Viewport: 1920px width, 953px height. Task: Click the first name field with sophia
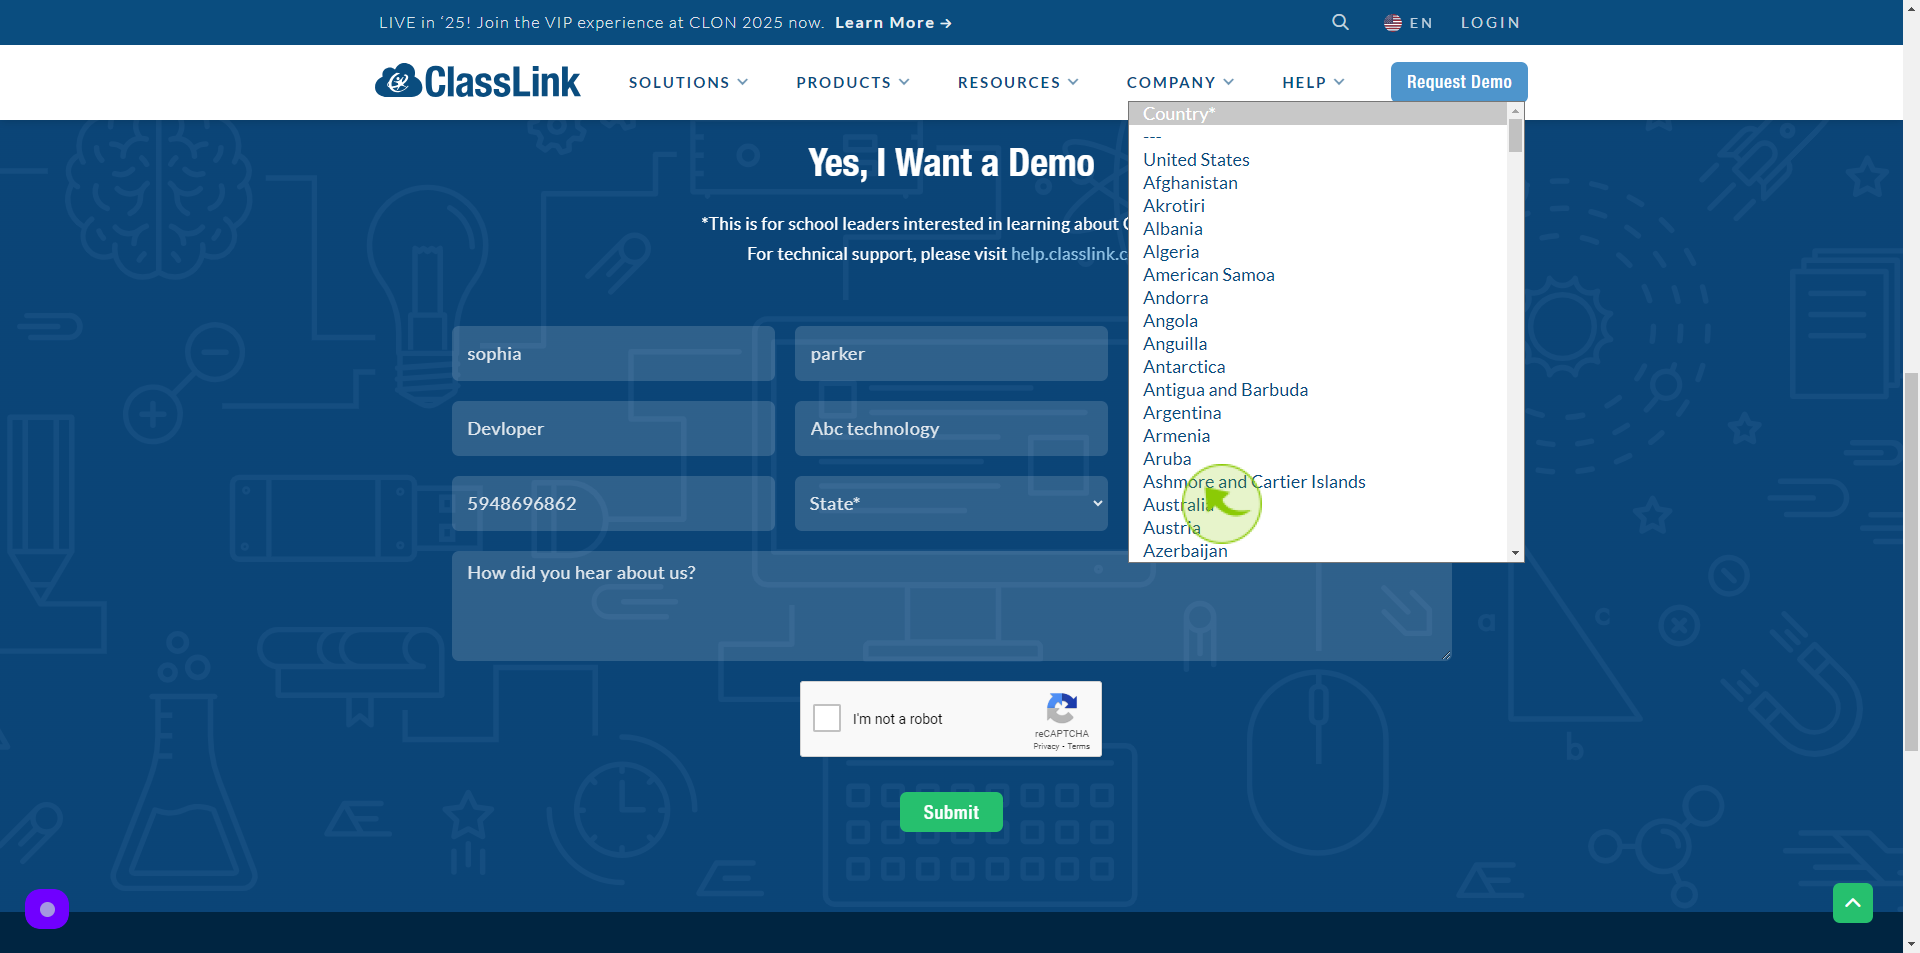click(x=613, y=353)
